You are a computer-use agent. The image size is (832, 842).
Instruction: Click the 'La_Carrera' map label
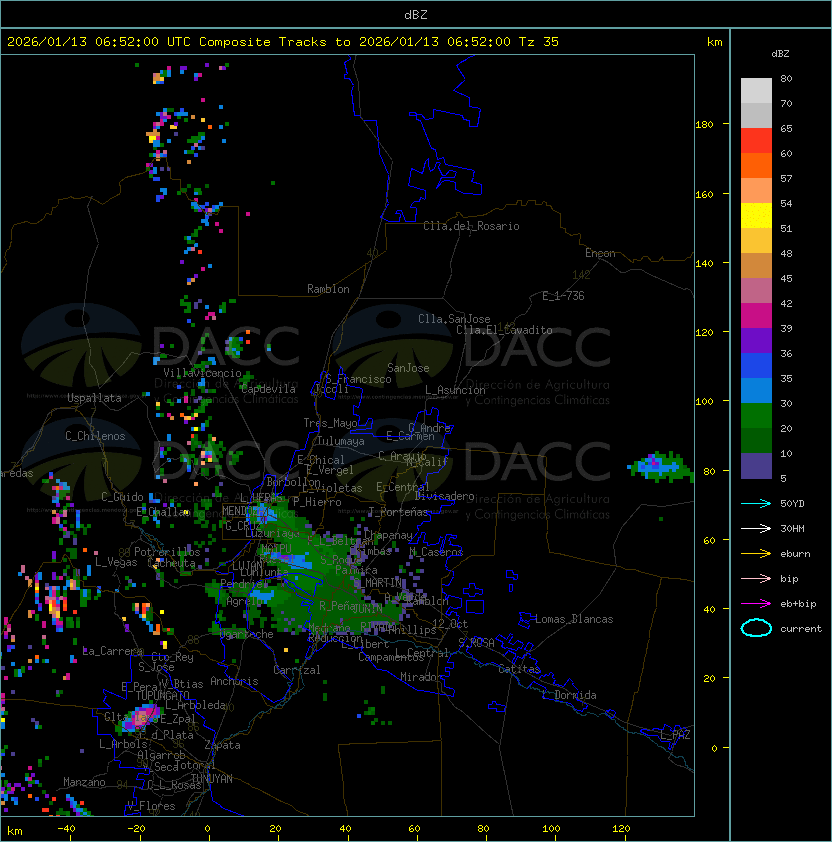point(112,651)
